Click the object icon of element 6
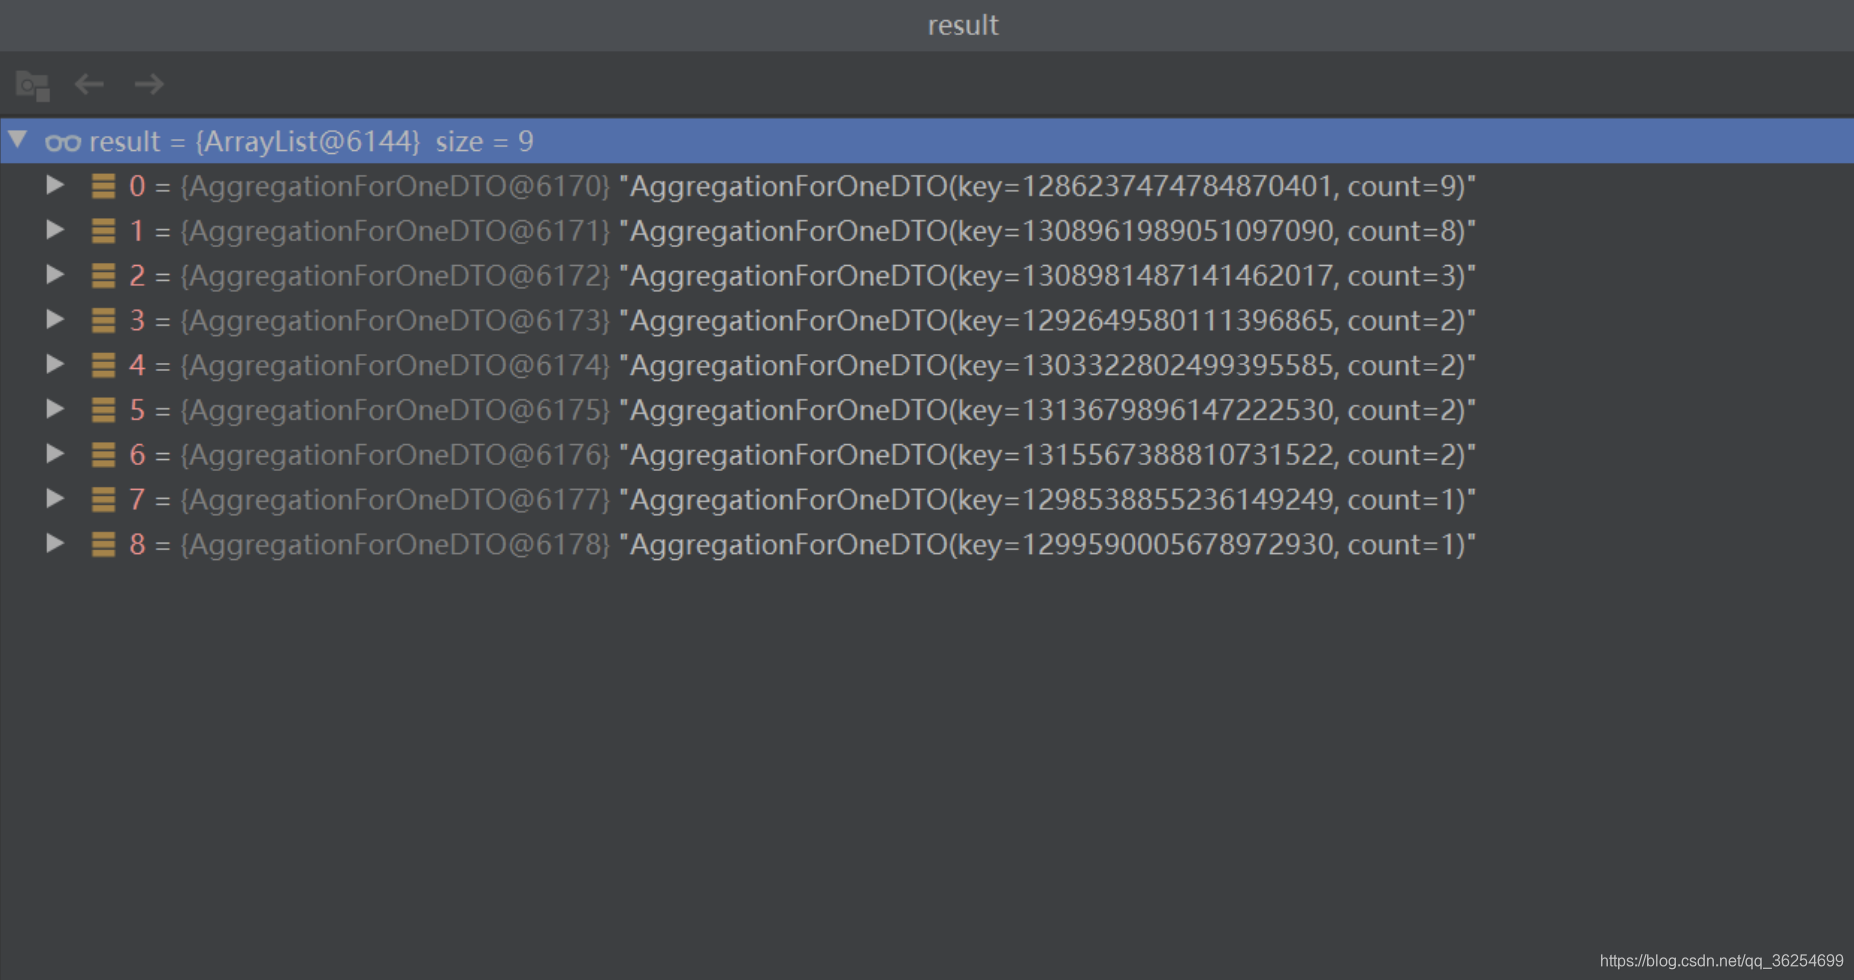Image resolution: width=1854 pixels, height=980 pixels. pyautogui.click(x=103, y=455)
